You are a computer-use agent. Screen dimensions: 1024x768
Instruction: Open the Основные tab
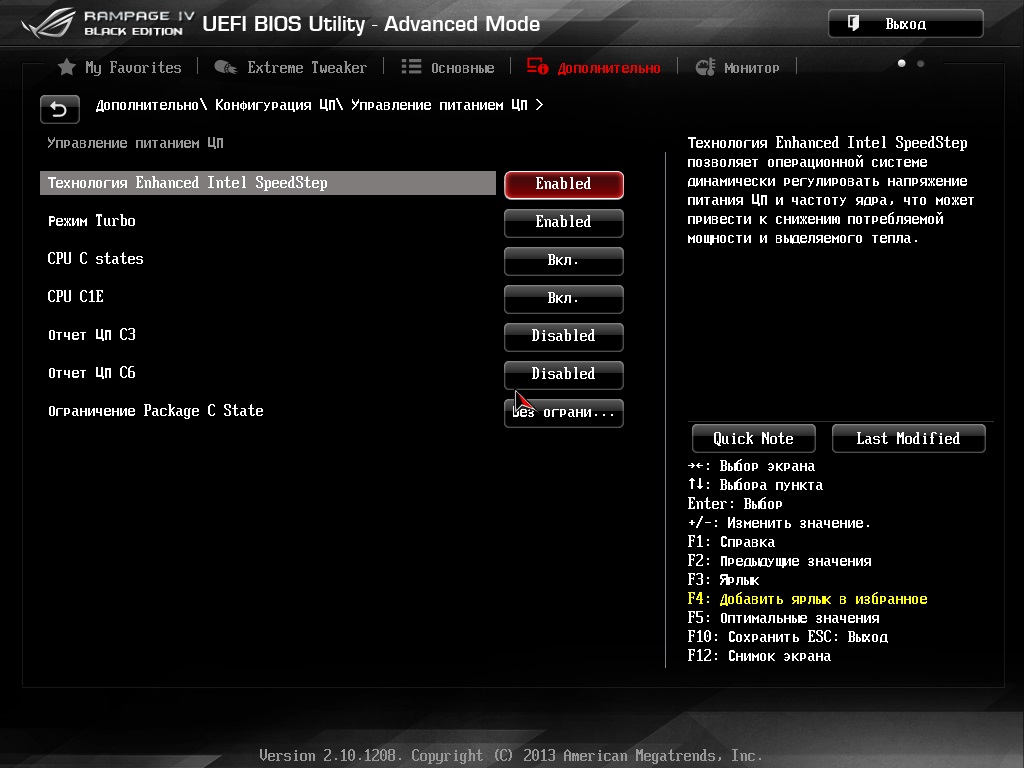(462, 67)
